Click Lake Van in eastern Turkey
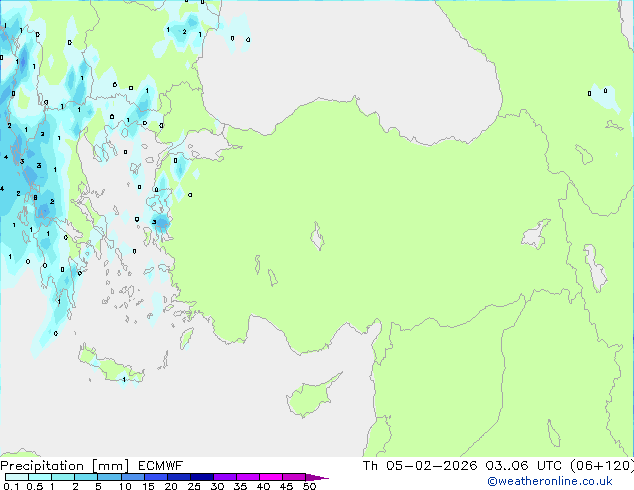This screenshot has width=634, height=490. [x=536, y=236]
